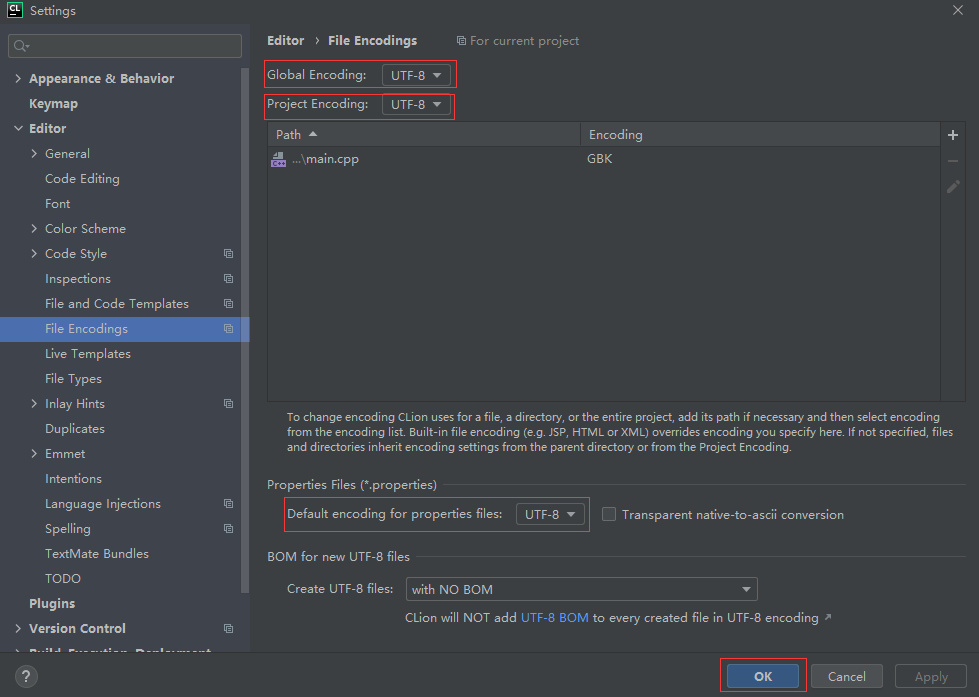
Task: Click the edit pencil icon
Action: pos(953,187)
